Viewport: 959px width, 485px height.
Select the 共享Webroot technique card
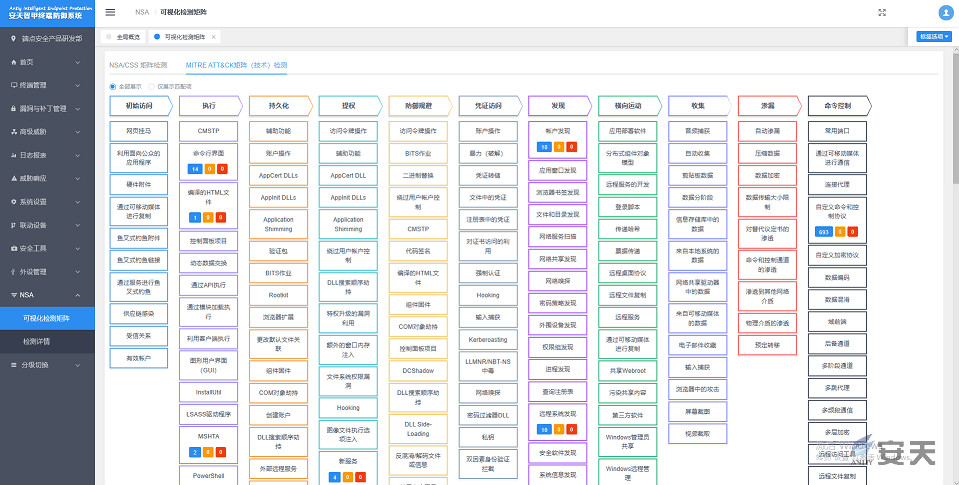(x=628, y=371)
